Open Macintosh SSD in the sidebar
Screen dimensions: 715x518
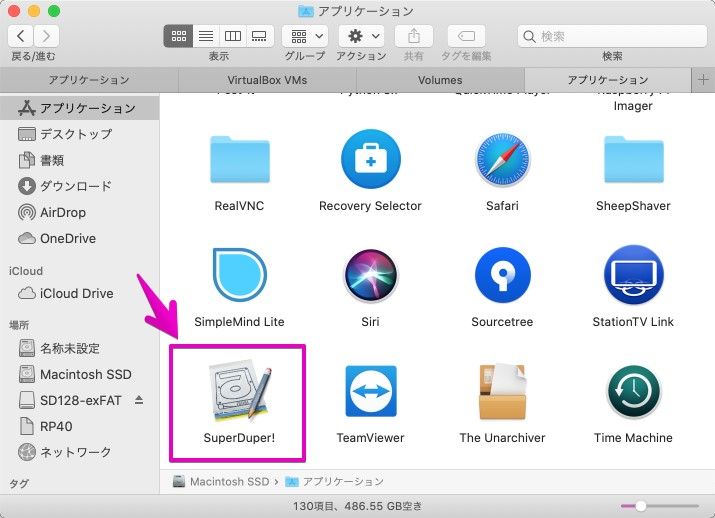click(x=79, y=374)
